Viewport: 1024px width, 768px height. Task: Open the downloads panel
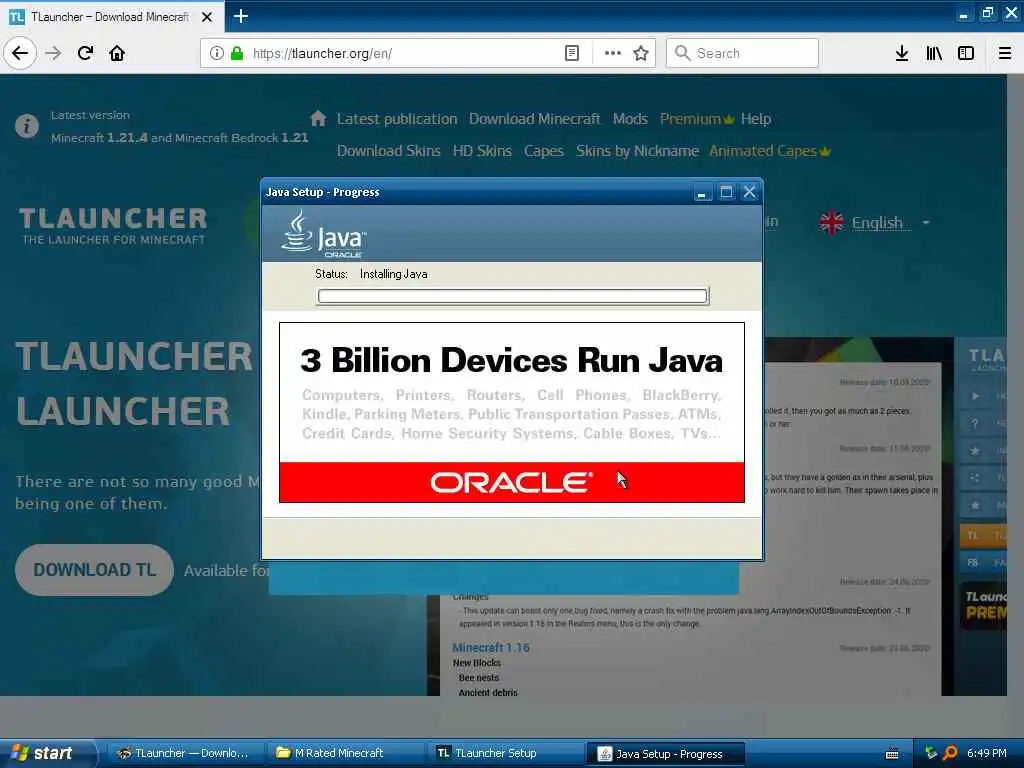point(902,53)
